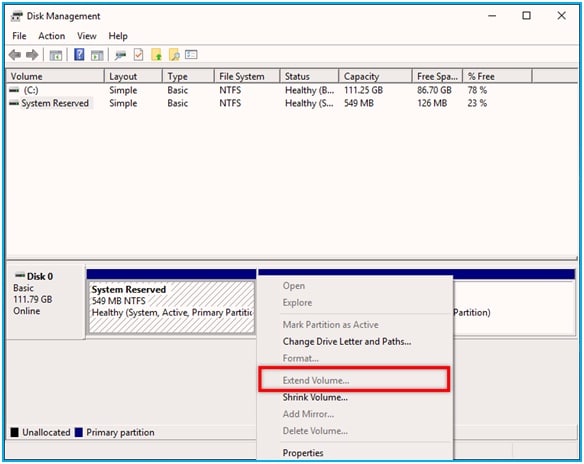Click the 86.70 GB free space value

point(434,90)
